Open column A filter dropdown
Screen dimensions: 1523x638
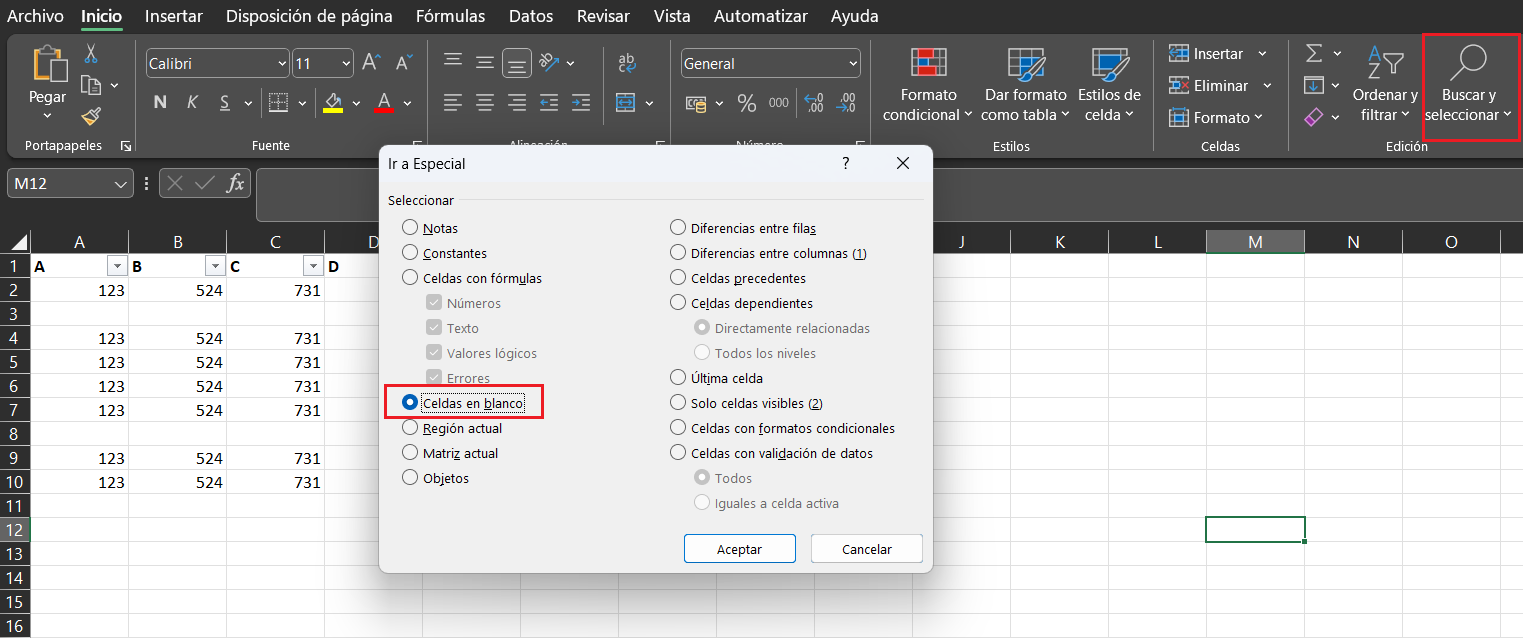(x=117, y=265)
